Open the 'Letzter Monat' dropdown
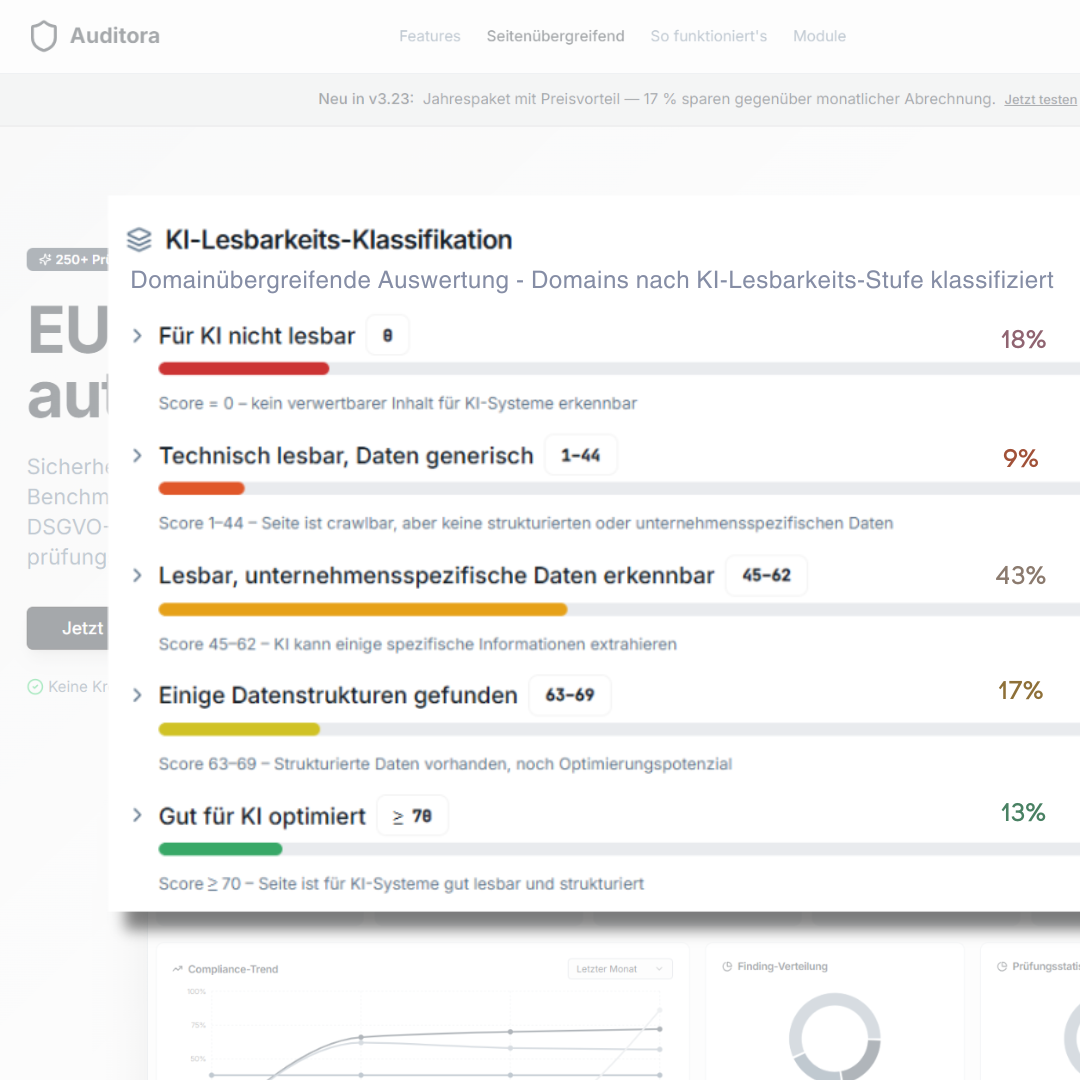This screenshot has width=1080, height=1080. (620, 968)
